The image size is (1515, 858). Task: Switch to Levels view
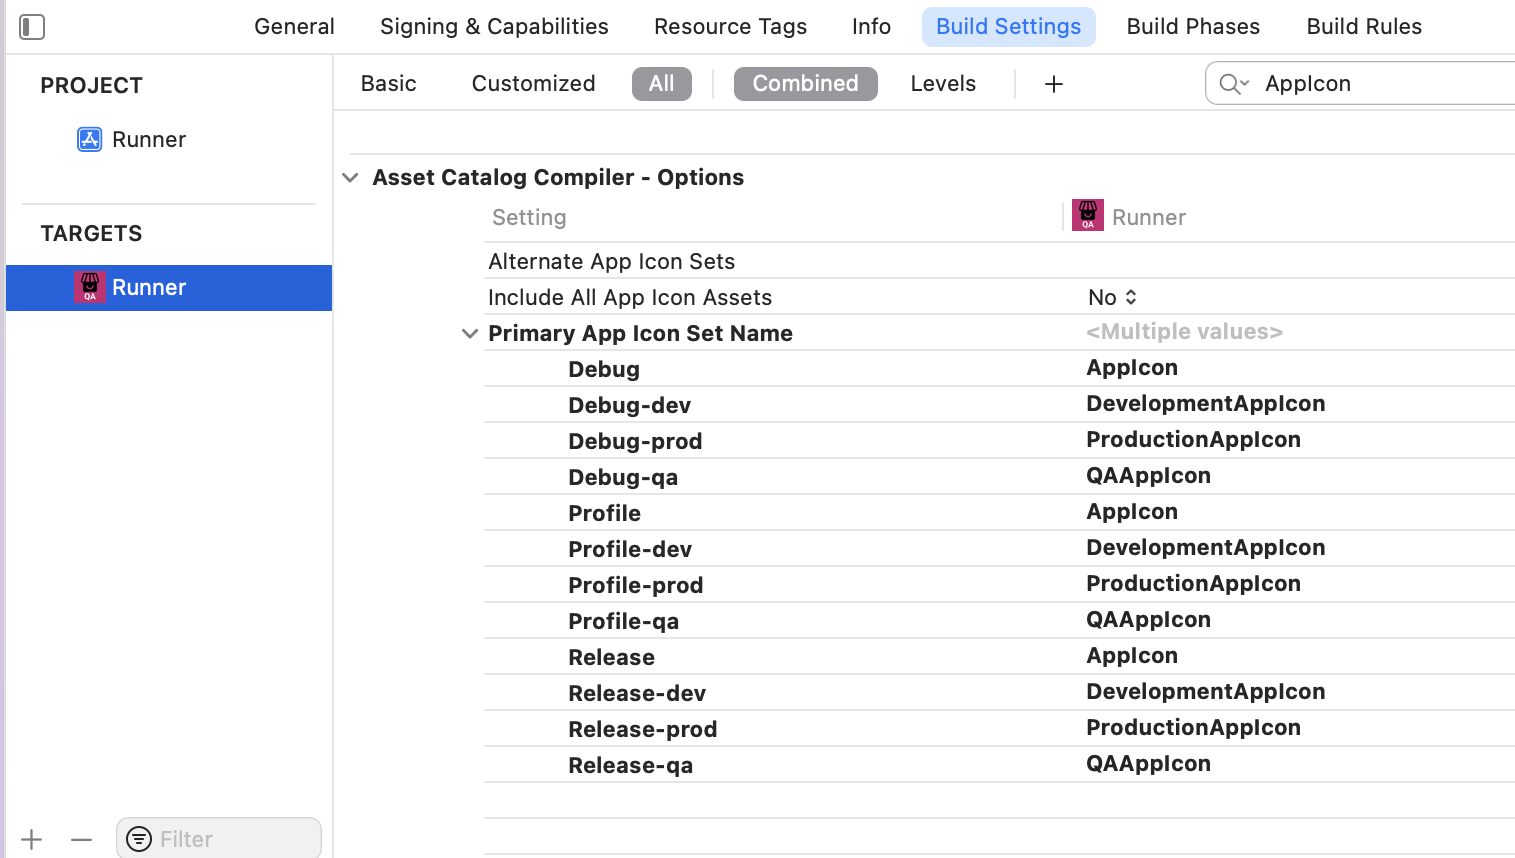click(x=942, y=84)
